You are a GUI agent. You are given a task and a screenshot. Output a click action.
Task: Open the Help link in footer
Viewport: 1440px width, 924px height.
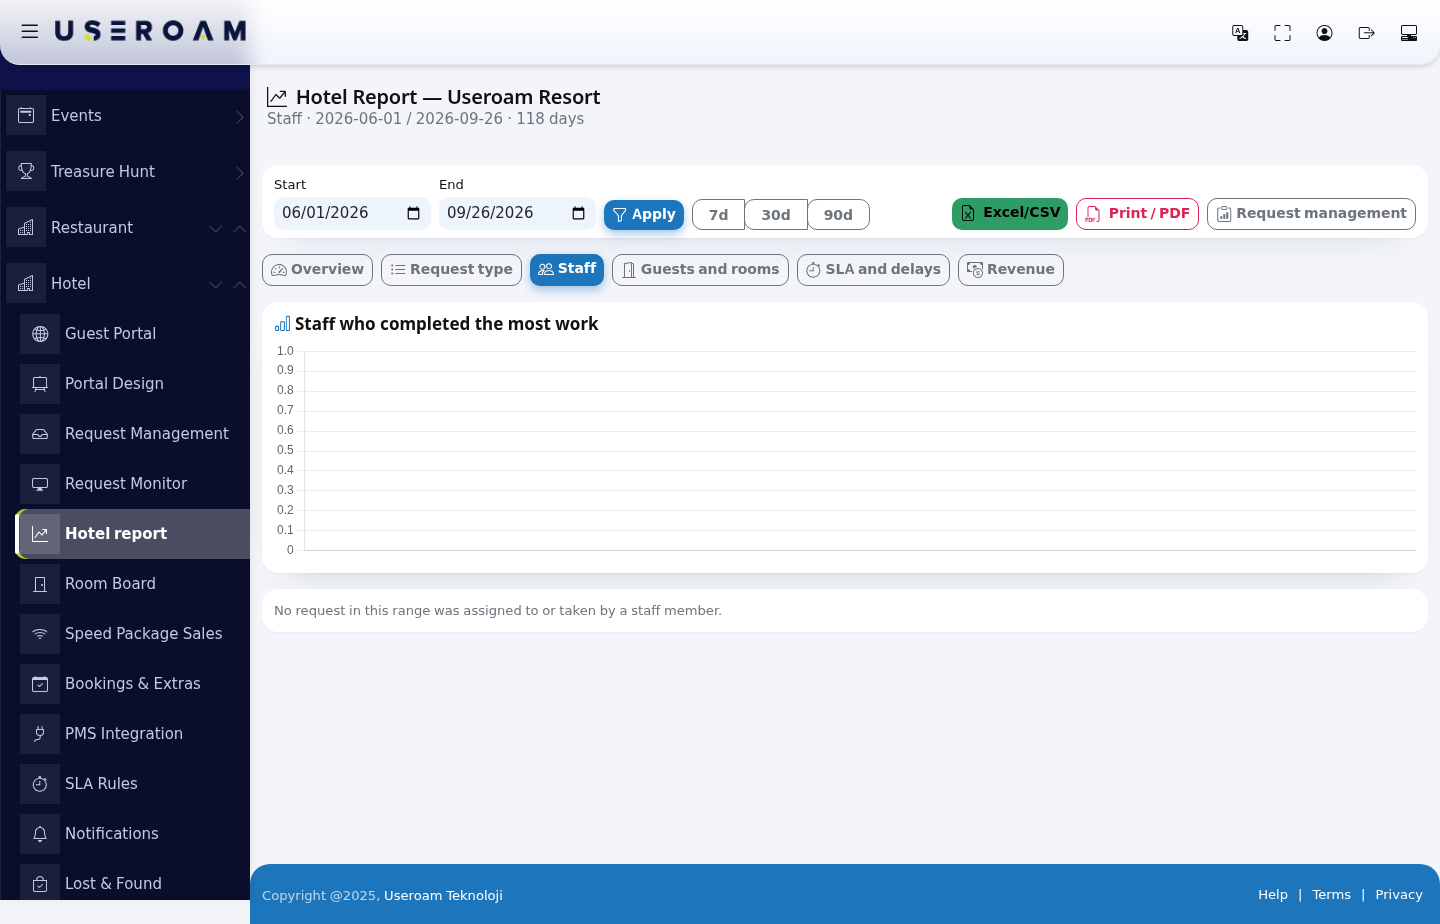point(1273,895)
